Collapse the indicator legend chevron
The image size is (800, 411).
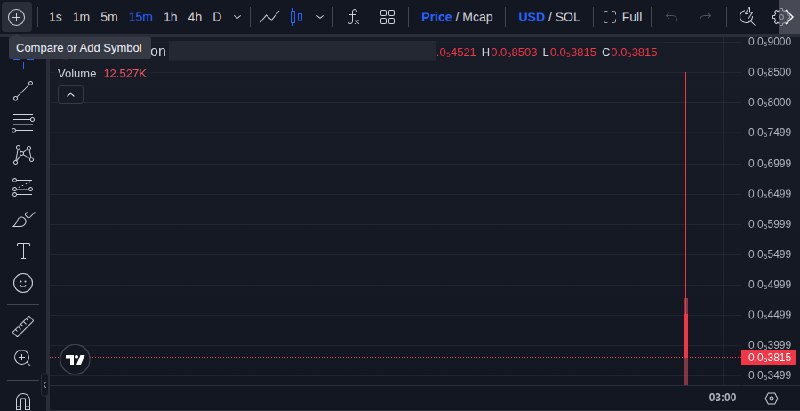tap(71, 95)
